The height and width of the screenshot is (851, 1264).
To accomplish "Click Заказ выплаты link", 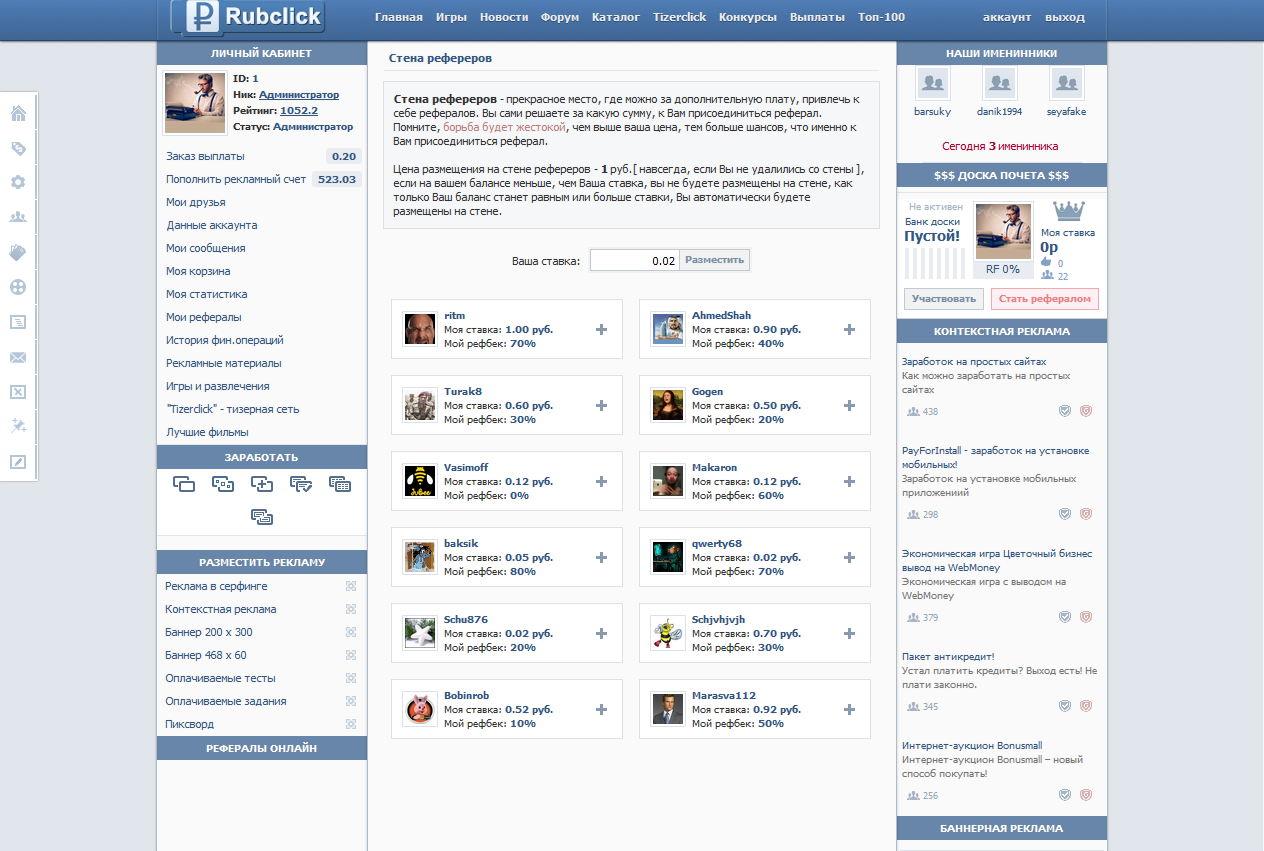I will (x=205, y=156).
